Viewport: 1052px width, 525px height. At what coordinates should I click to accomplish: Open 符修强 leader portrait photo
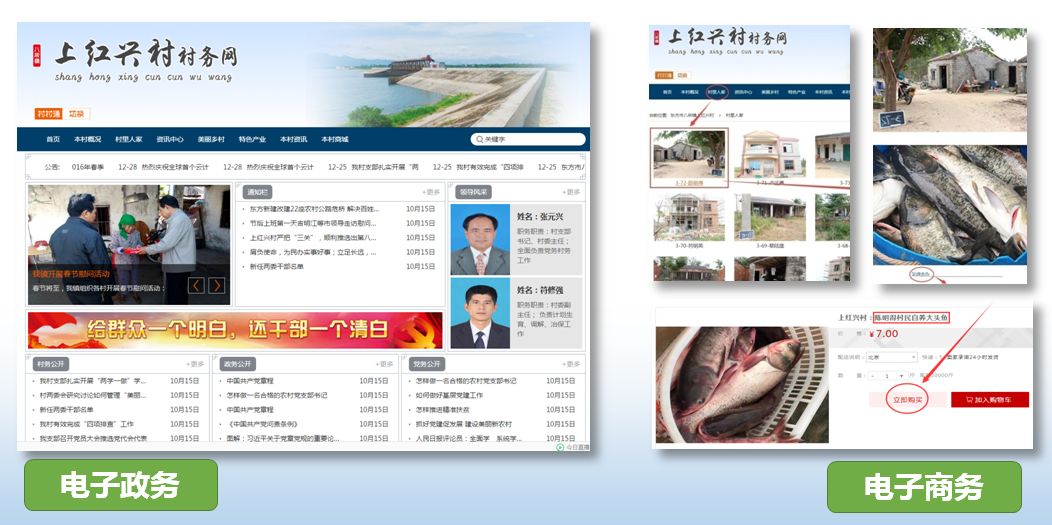click(x=479, y=313)
